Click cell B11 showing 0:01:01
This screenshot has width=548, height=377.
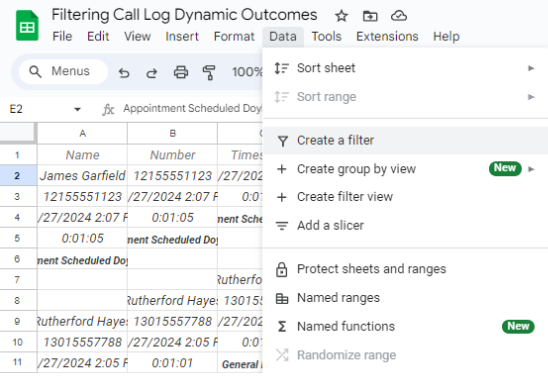click(173, 363)
